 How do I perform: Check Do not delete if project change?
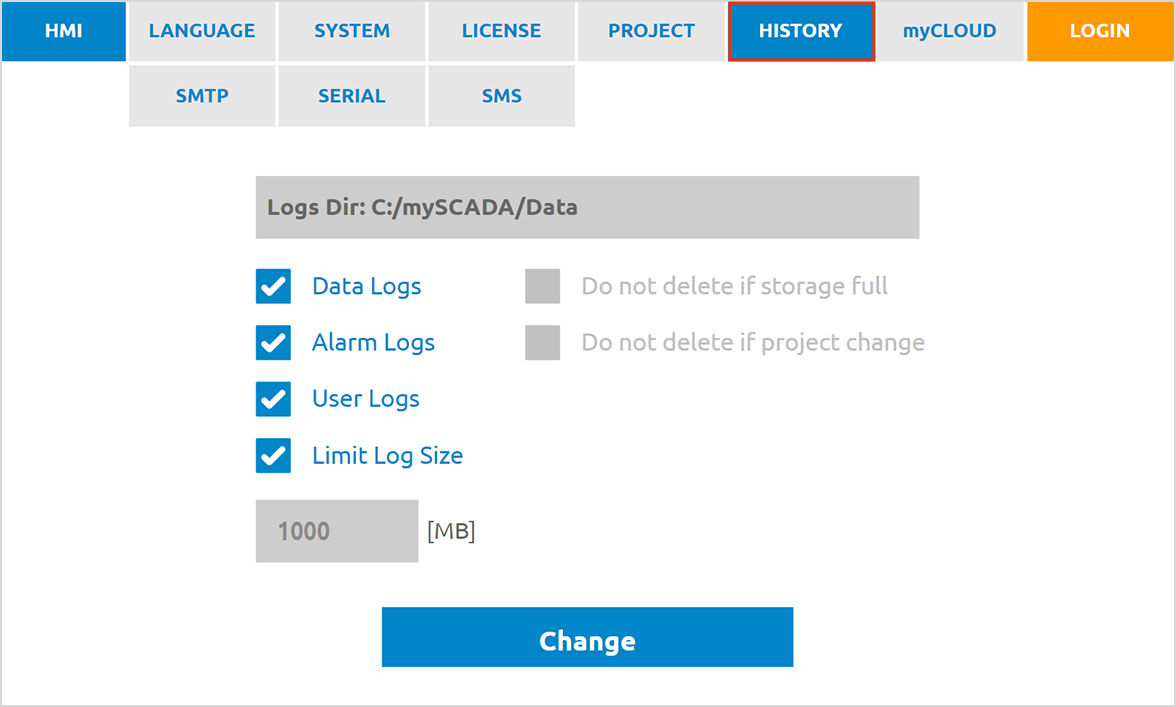[x=542, y=343]
